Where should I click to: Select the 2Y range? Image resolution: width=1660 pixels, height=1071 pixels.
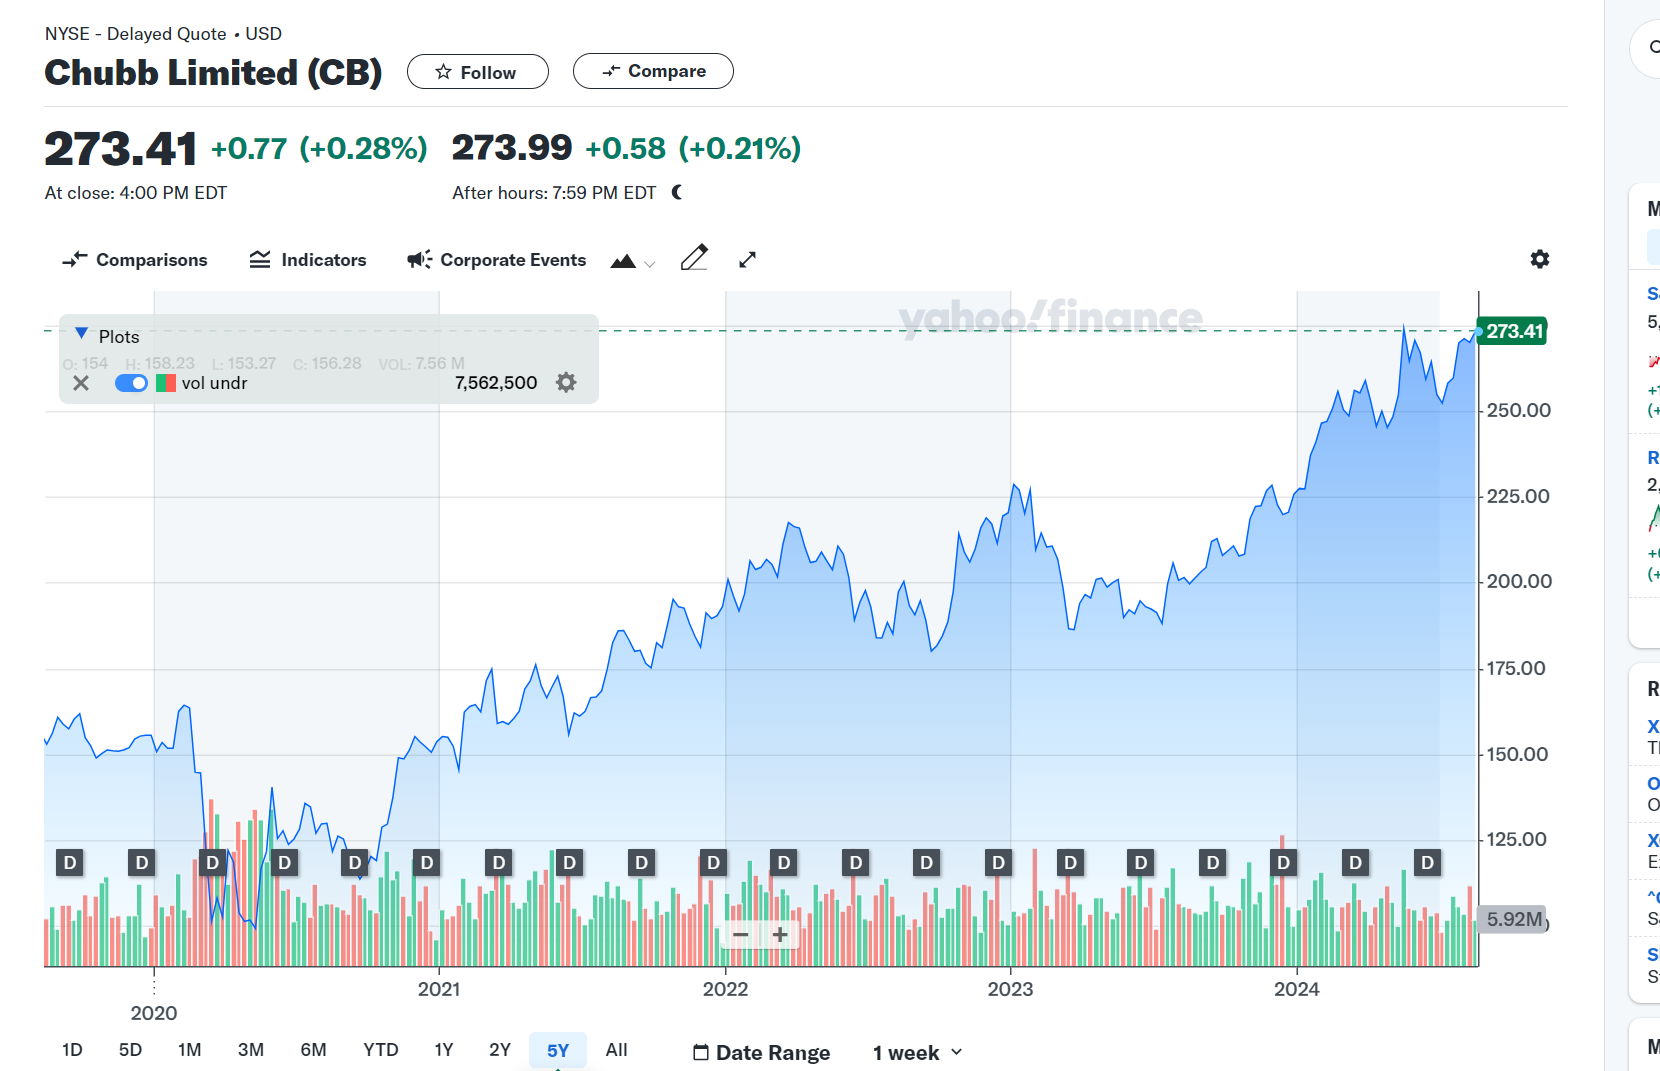[500, 1050]
